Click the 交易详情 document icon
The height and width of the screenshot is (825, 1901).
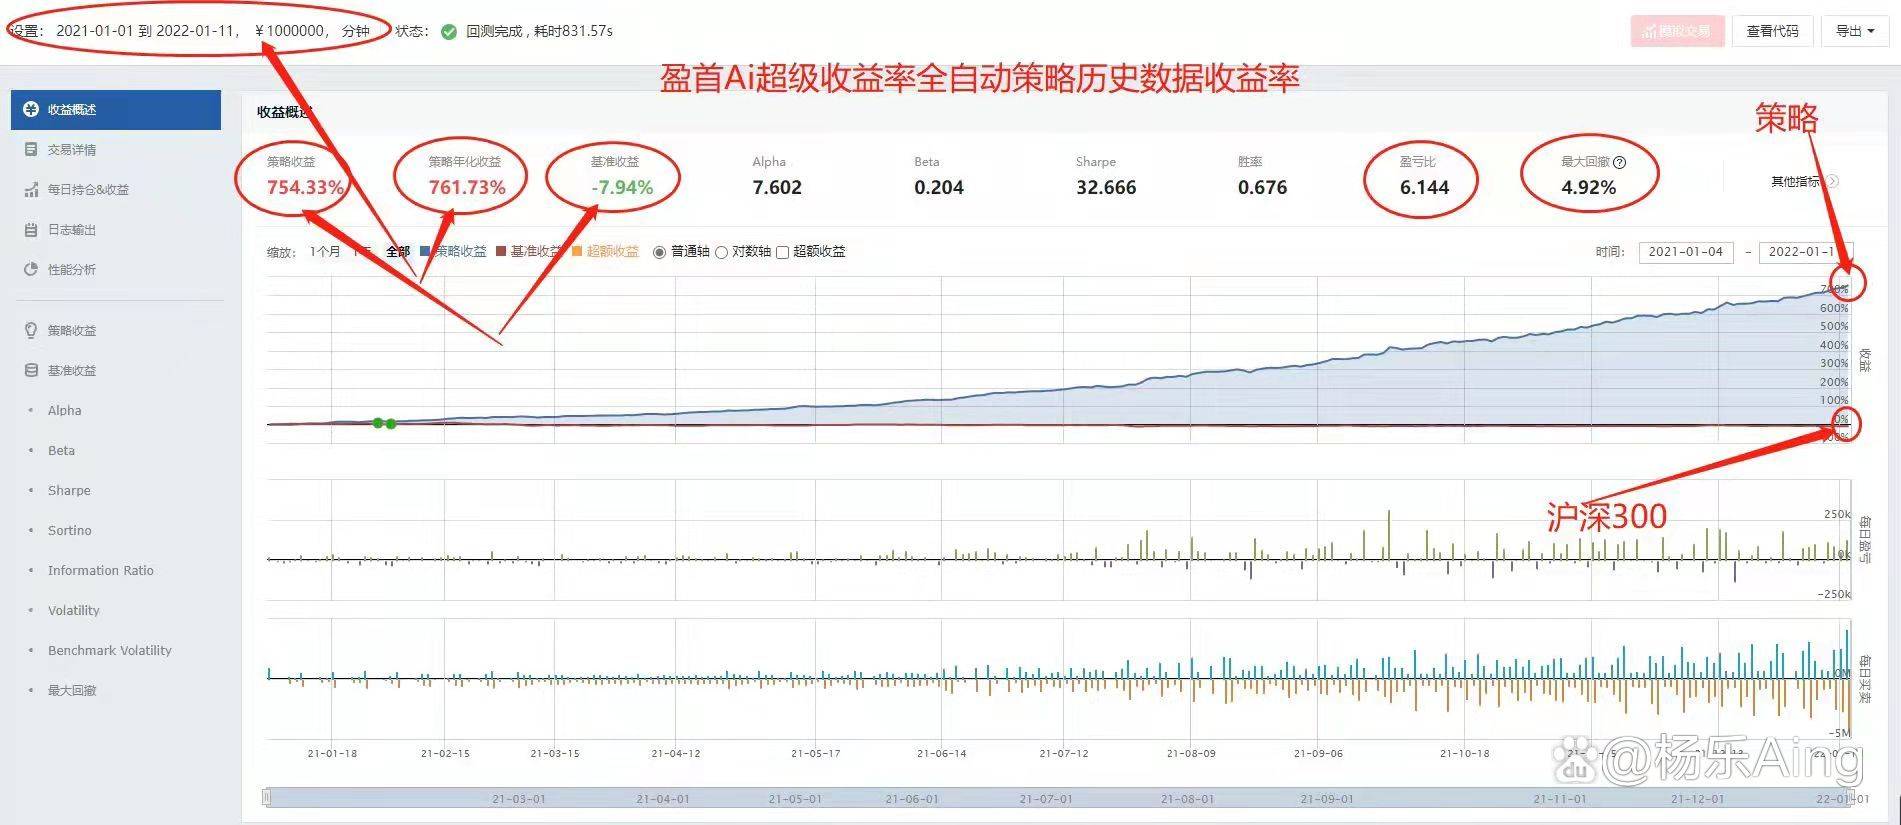pyautogui.click(x=31, y=150)
